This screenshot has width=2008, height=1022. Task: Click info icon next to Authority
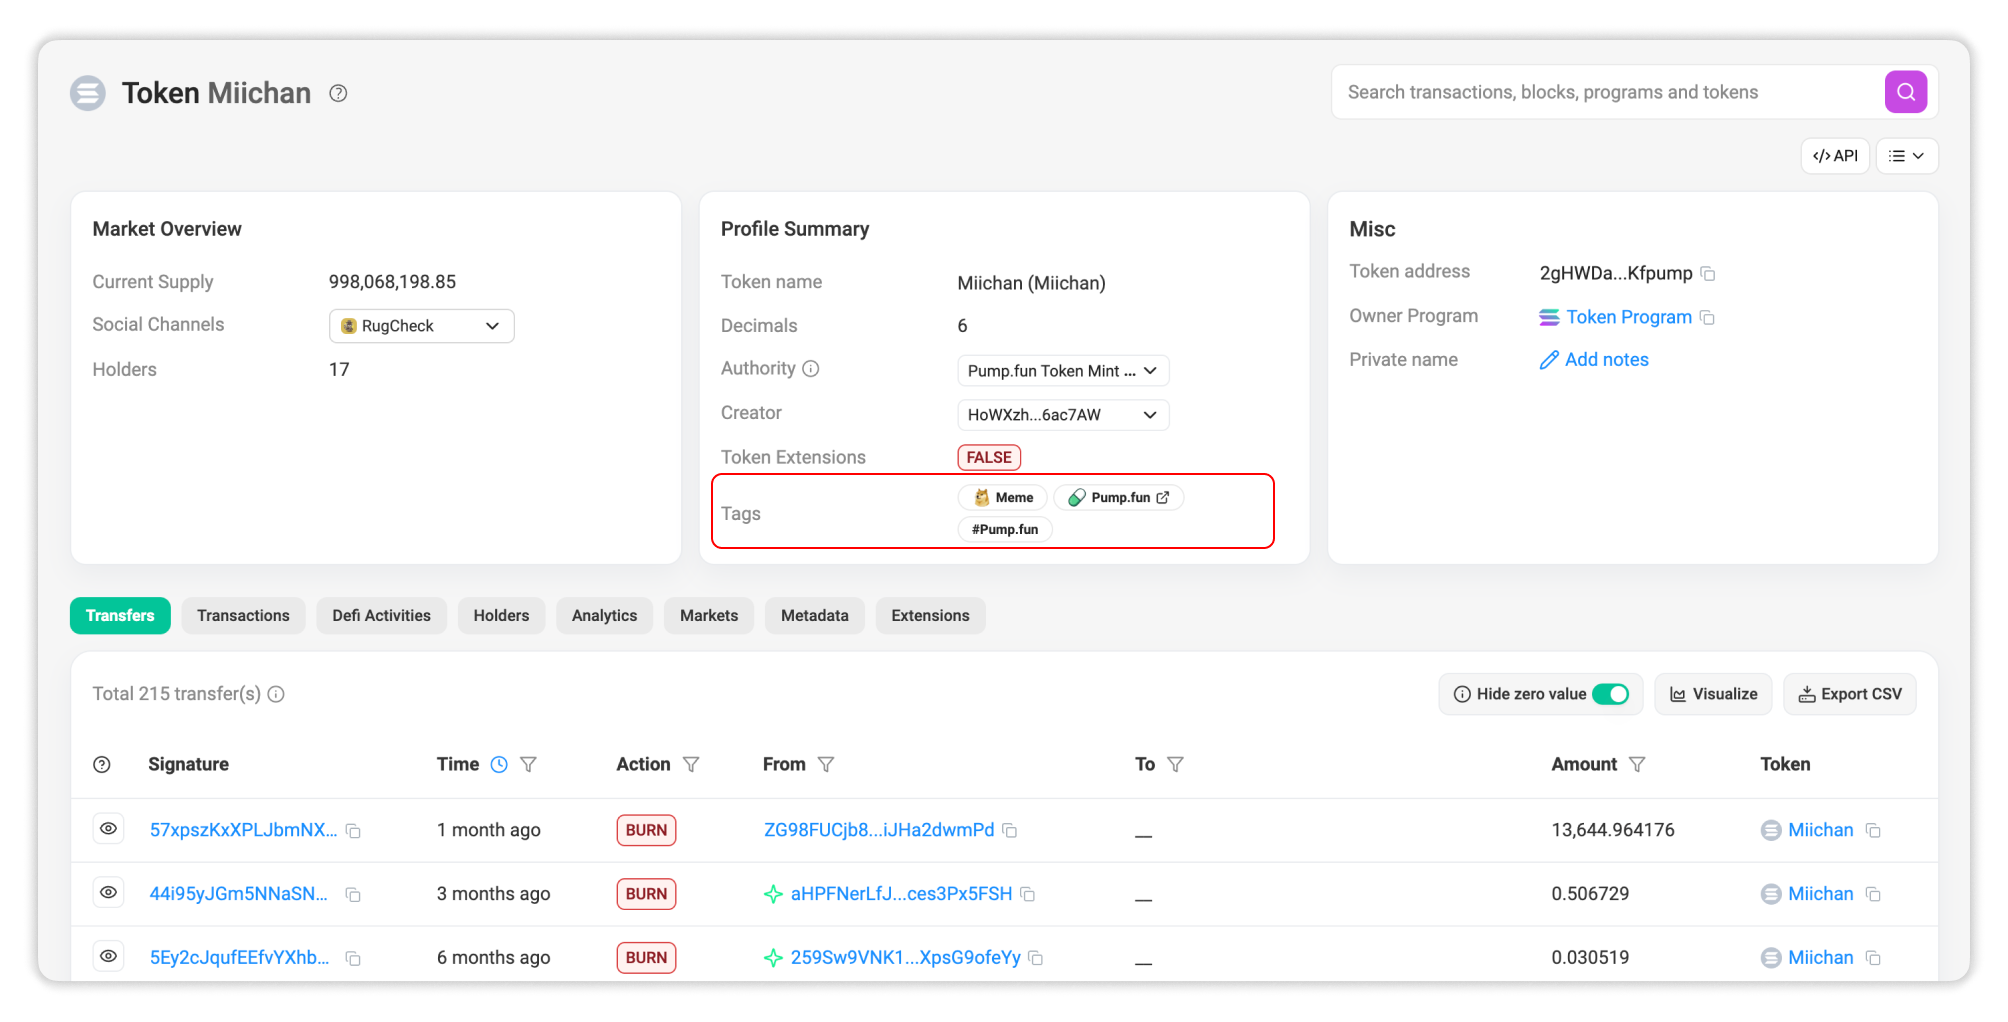pyautogui.click(x=811, y=369)
